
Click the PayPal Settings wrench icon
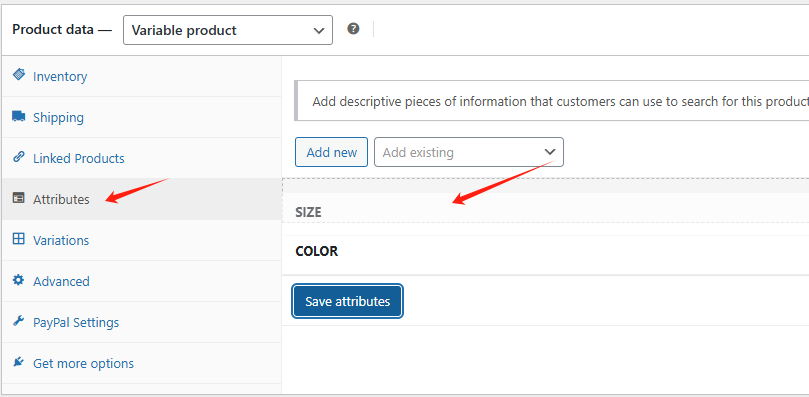coord(19,321)
